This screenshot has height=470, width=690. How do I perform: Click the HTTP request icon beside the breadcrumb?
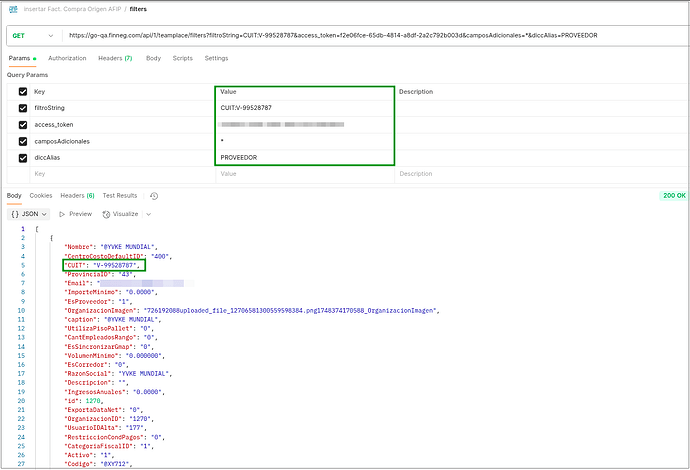pos(14,9)
